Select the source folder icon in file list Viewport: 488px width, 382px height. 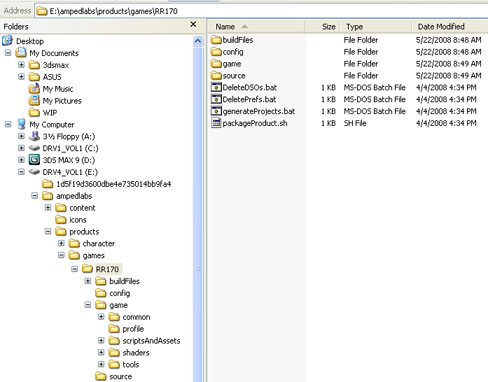click(216, 76)
